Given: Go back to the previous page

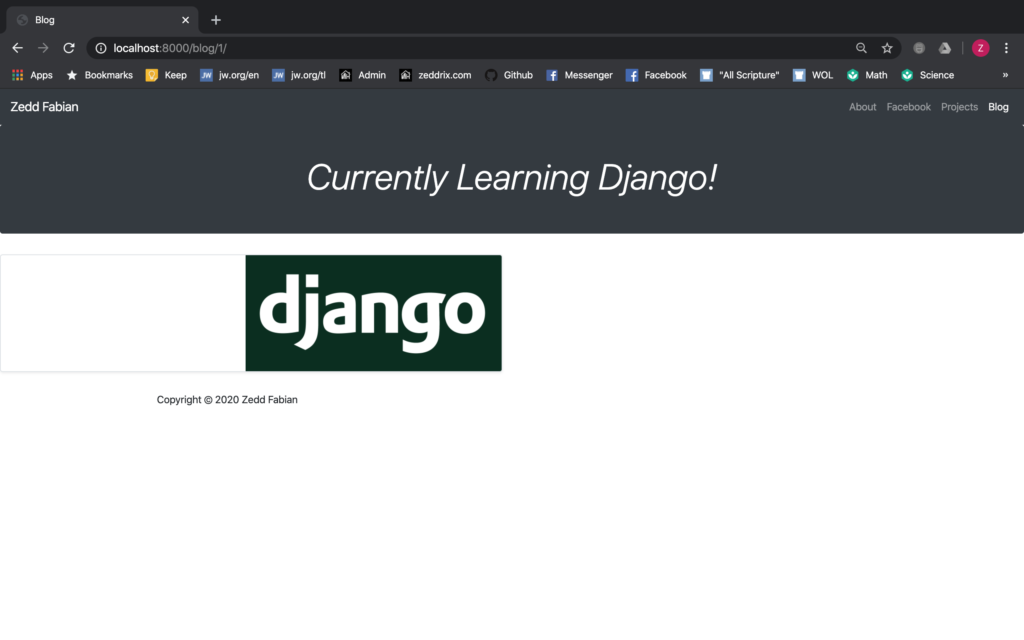Looking at the screenshot, I should tap(18, 48).
